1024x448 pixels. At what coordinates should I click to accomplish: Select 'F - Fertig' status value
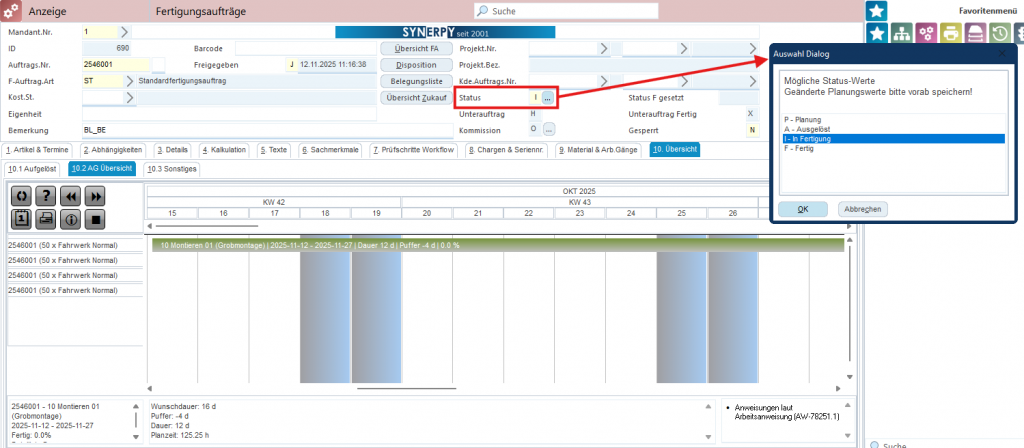(x=801, y=149)
